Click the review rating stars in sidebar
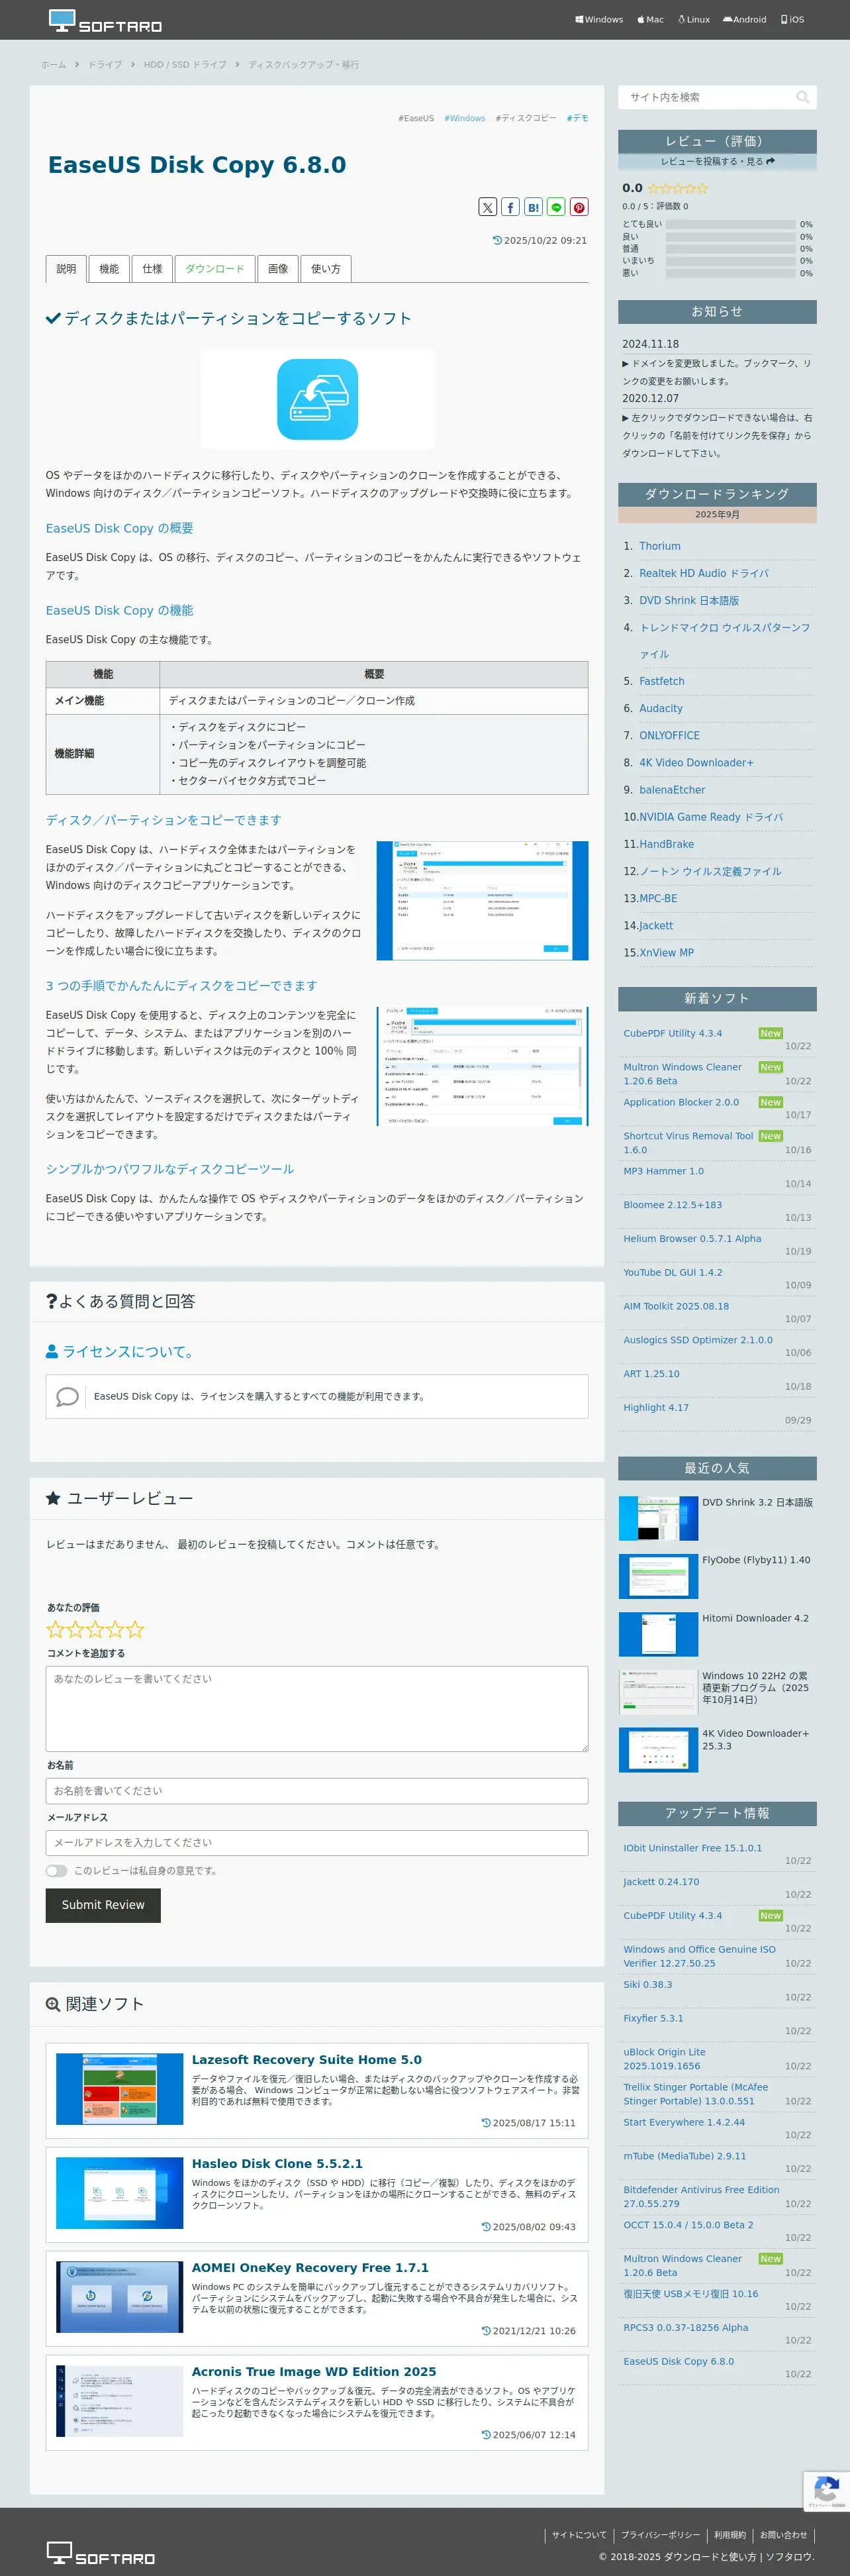 pos(677,188)
